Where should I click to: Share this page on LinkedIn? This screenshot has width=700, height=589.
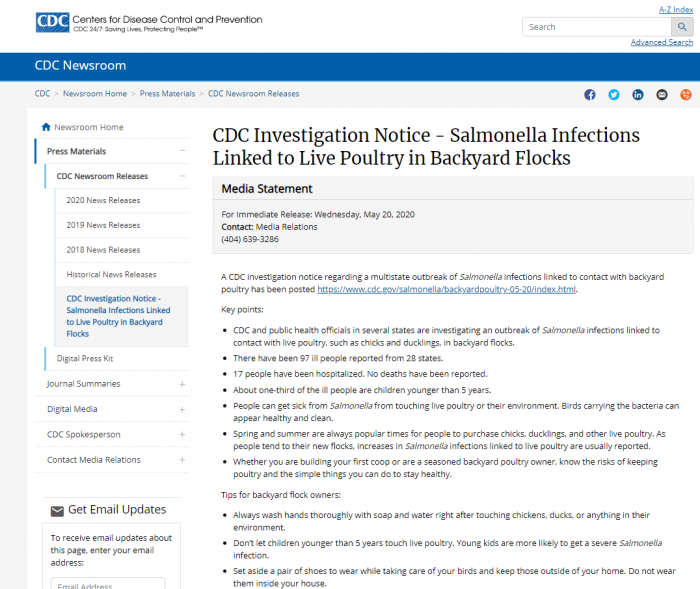638,94
